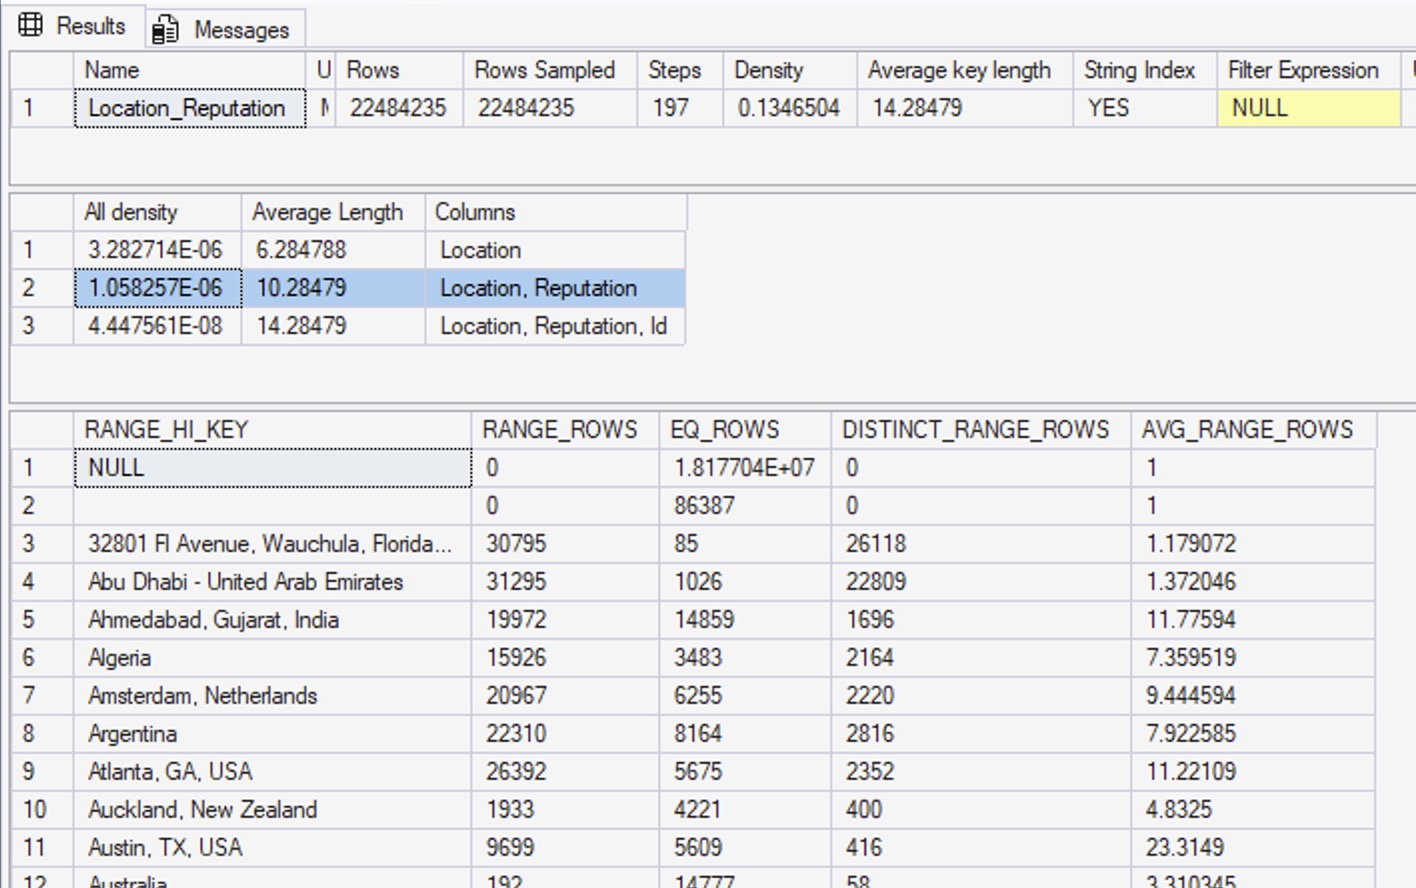
Task: Select the 'Abu Dhabi - United Arab Emirates' cell
Action: (x=246, y=582)
